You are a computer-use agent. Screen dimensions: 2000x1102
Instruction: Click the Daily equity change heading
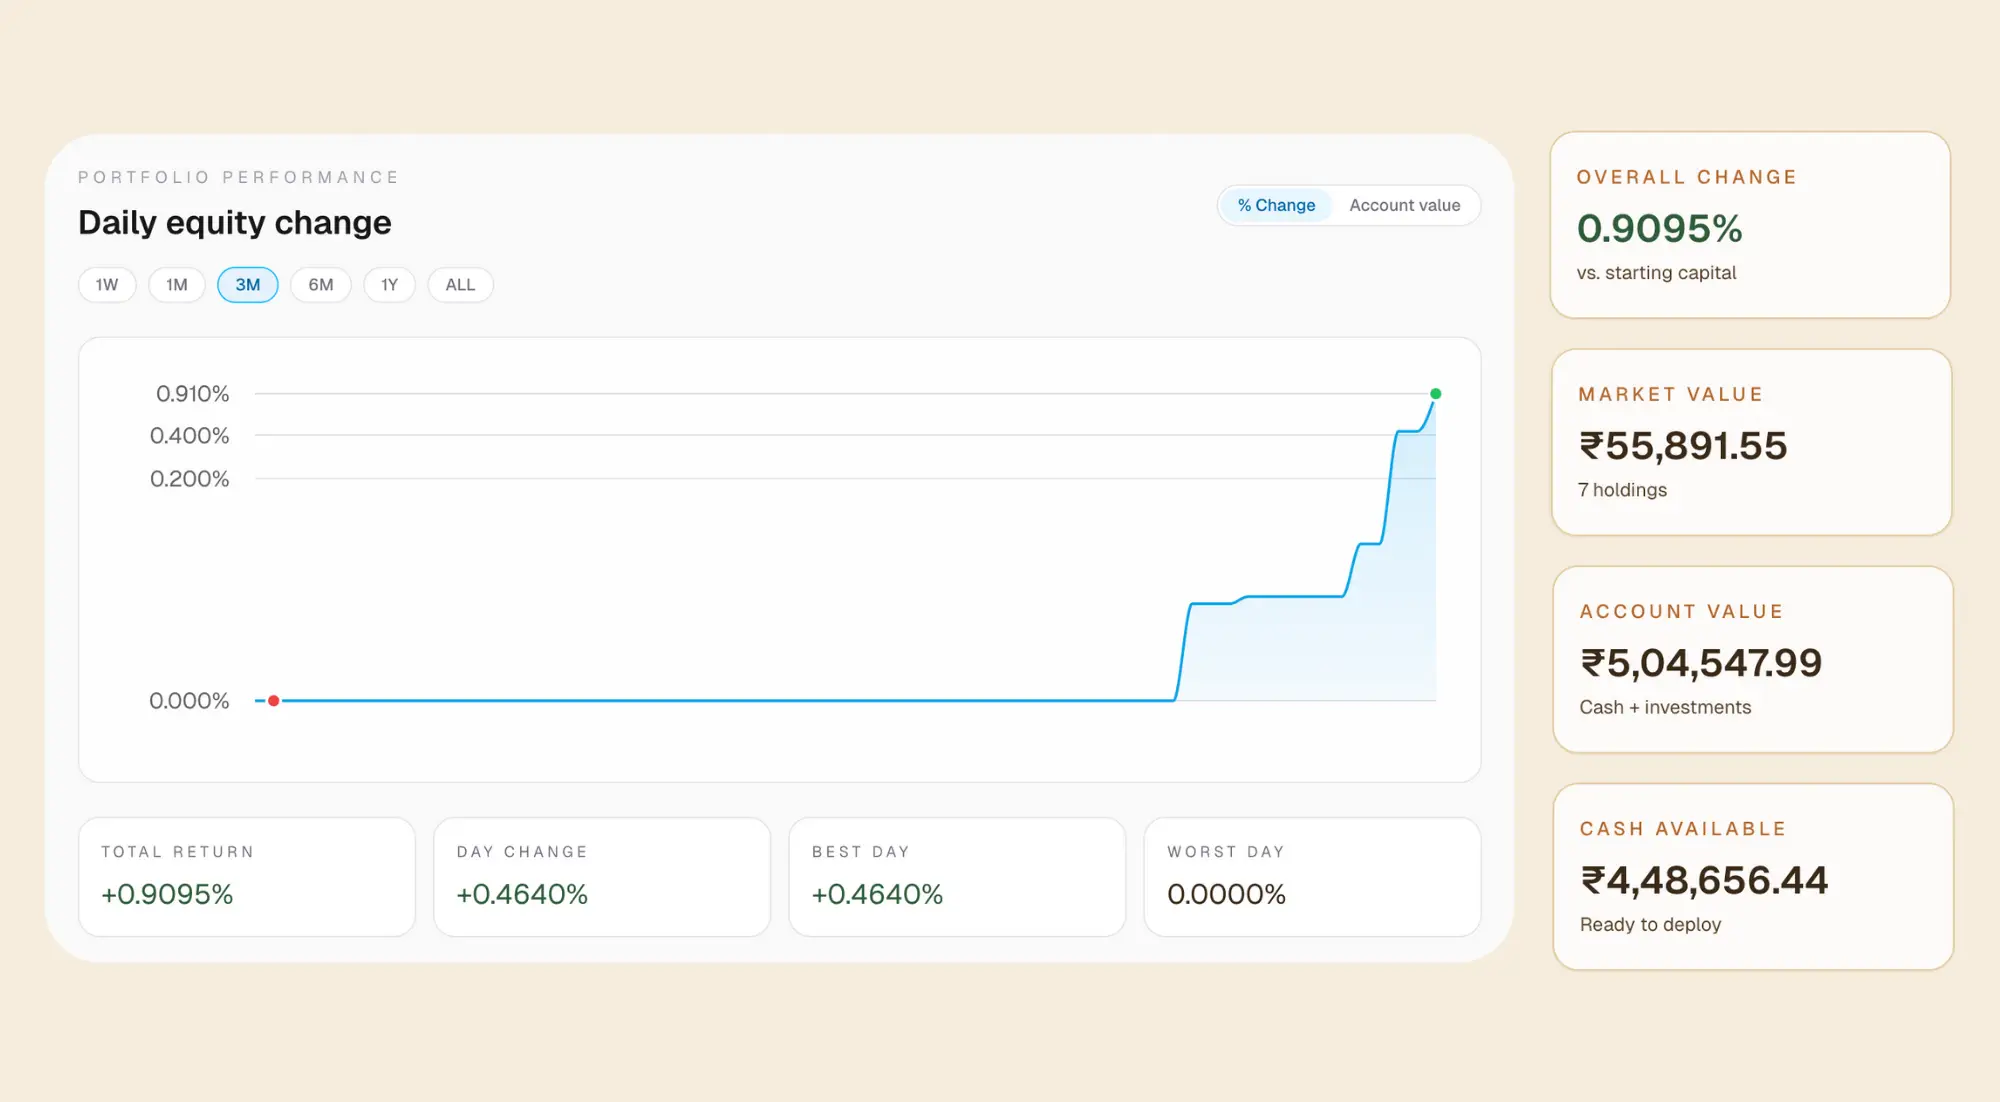point(234,222)
